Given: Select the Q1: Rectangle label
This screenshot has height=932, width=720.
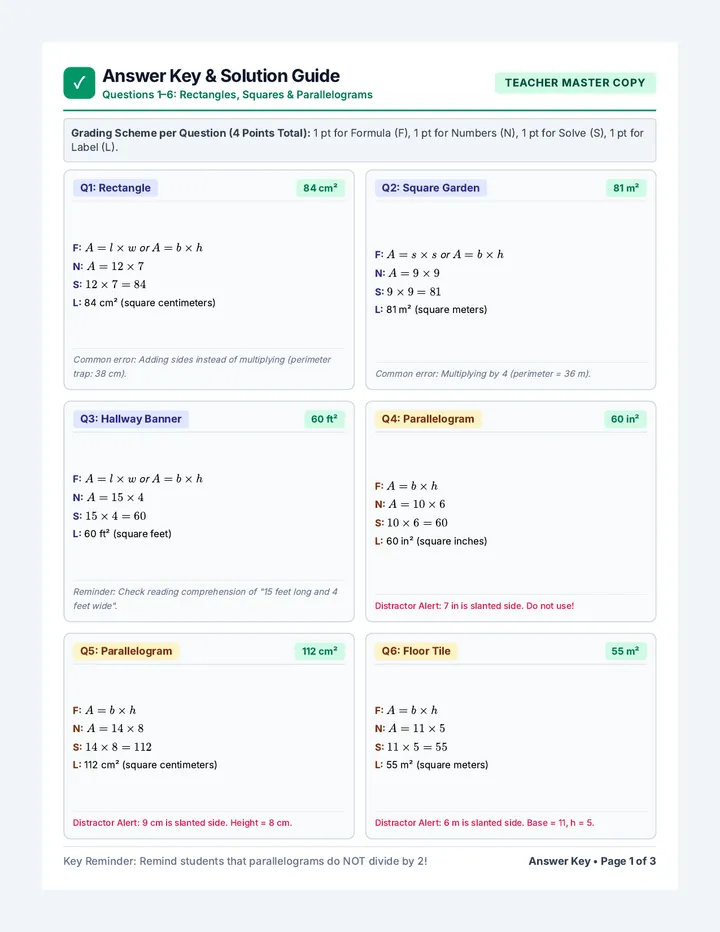Looking at the screenshot, I should [x=115, y=188].
